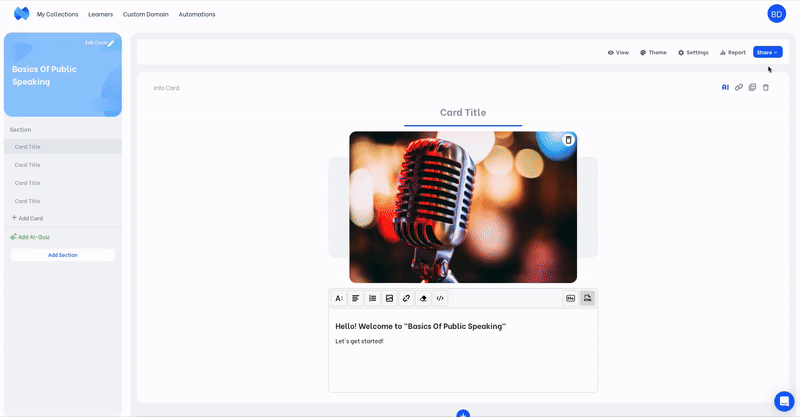The image size is (800, 417).
Task: Go to My Collections
Action: tap(57, 14)
